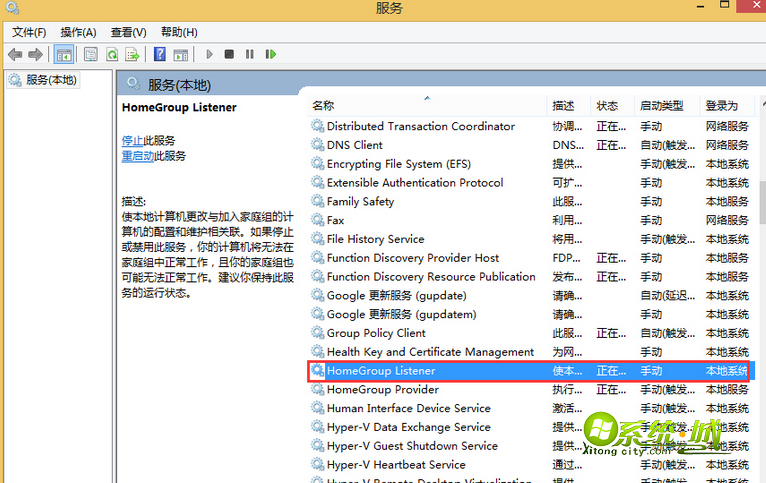This screenshot has height=483, width=766.
Task: Open the 文件(F) menu
Action: [29, 32]
